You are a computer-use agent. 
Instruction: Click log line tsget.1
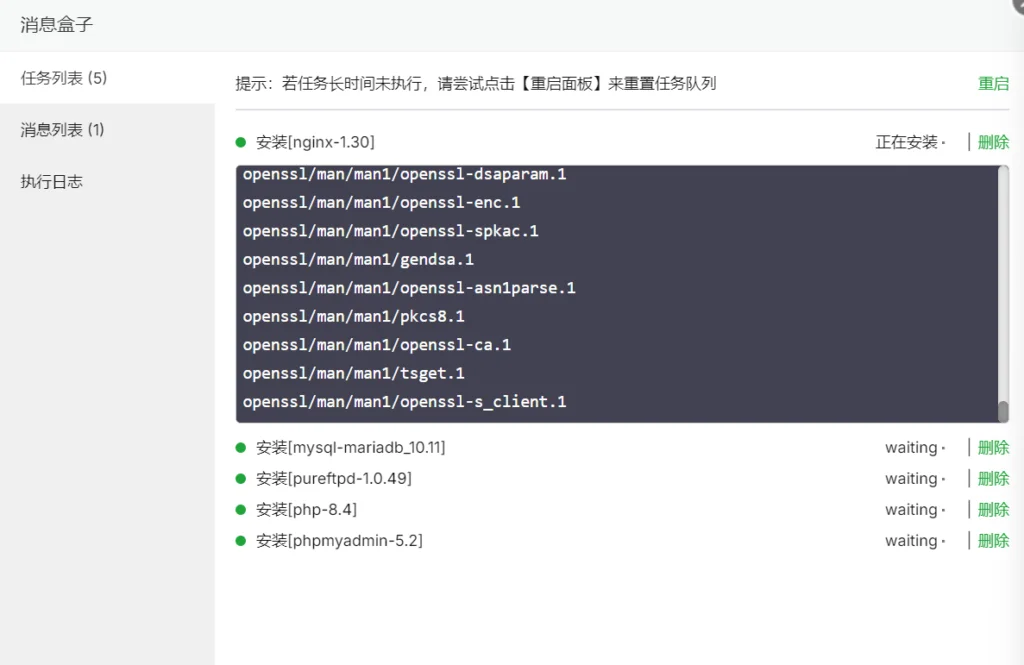coord(353,373)
